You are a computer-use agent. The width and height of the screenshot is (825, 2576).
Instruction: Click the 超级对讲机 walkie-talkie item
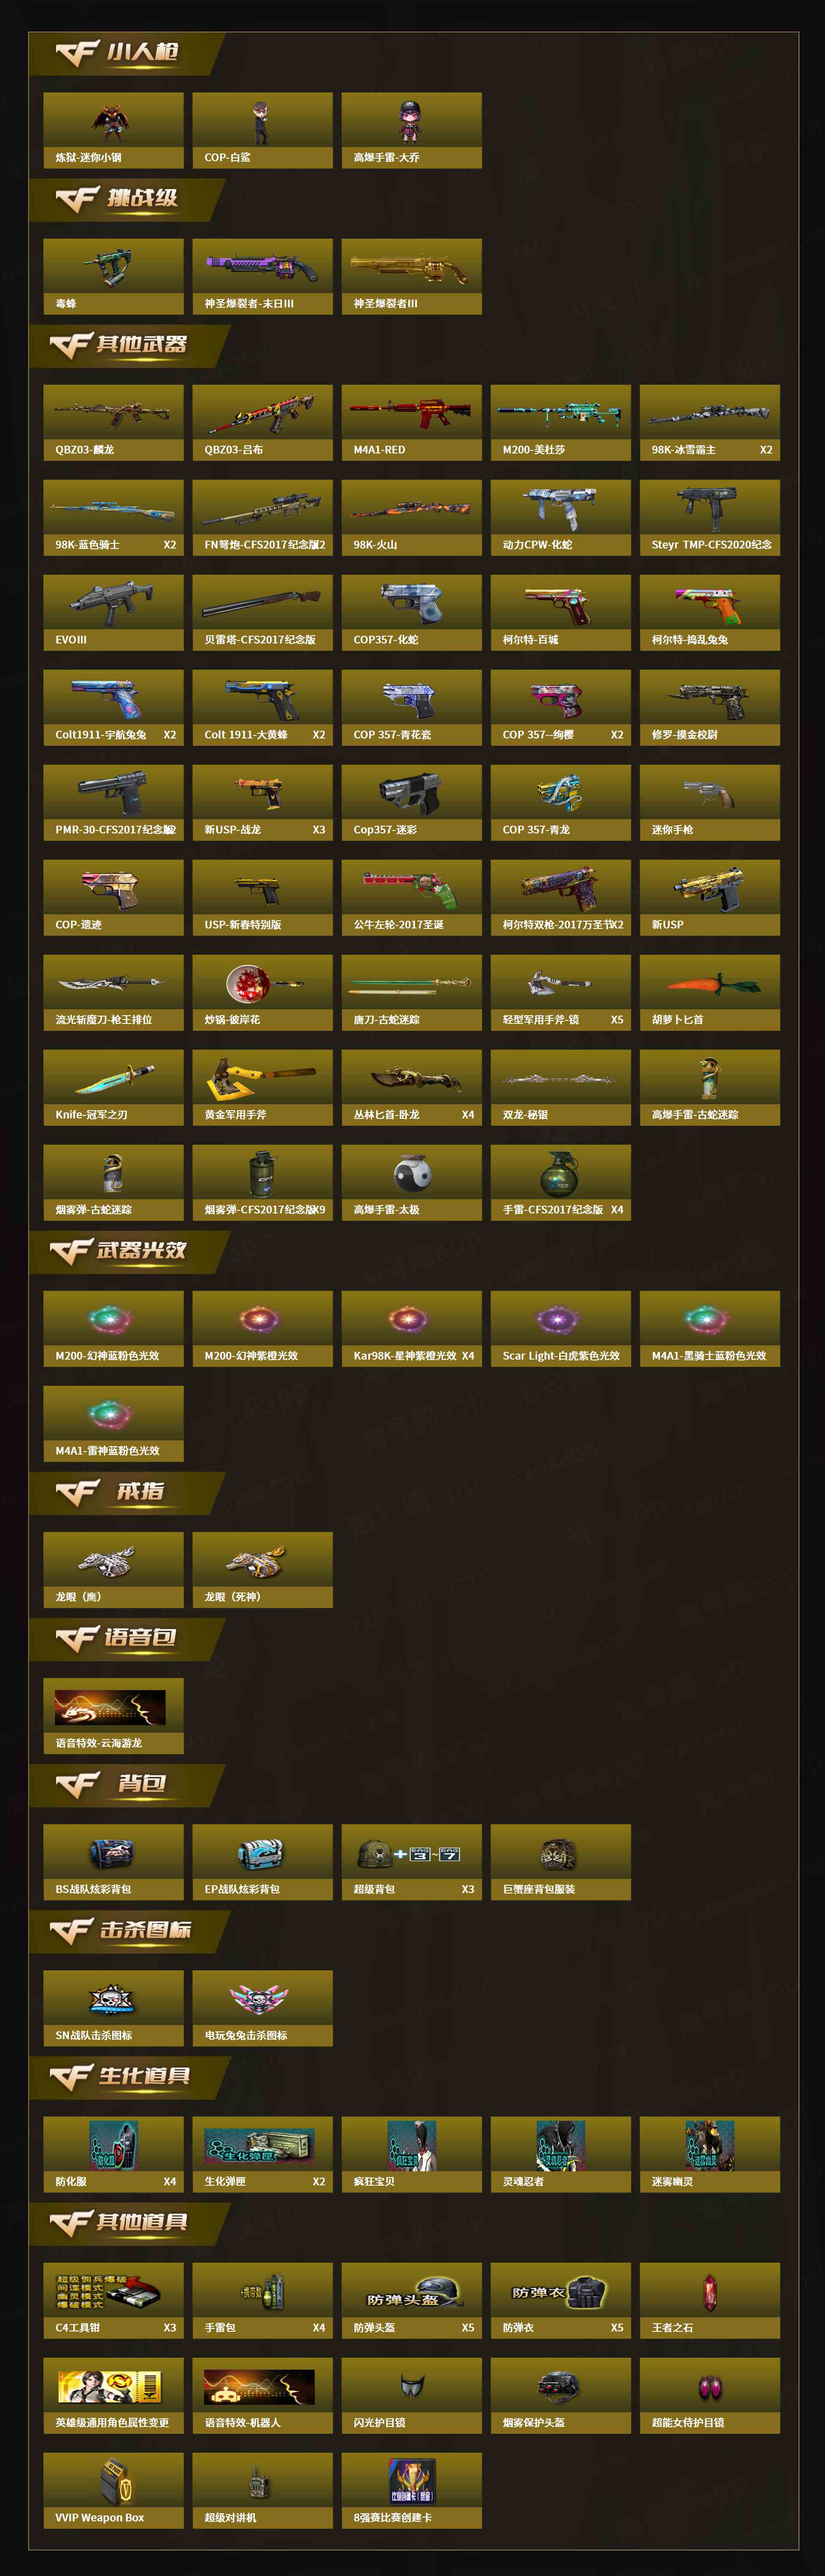tap(262, 2490)
